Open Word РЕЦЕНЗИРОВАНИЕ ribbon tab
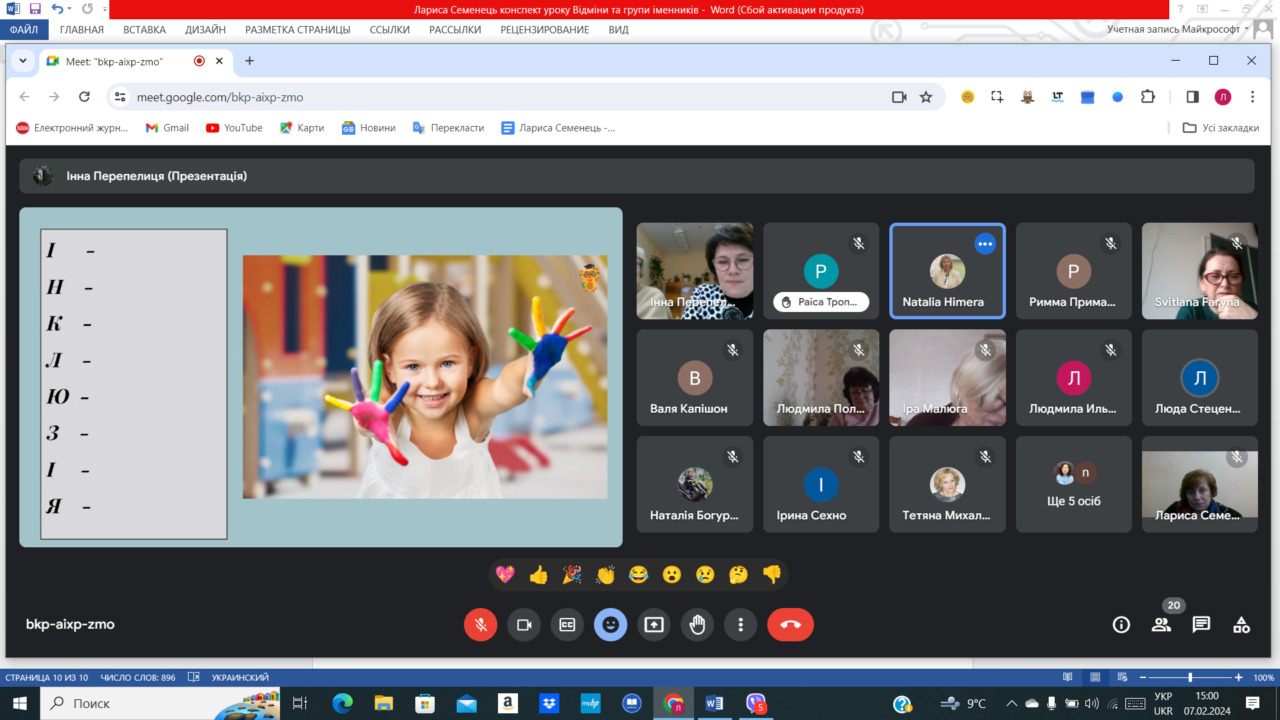The width and height of the screenshot is (1280, 720). tap(545, 29)
